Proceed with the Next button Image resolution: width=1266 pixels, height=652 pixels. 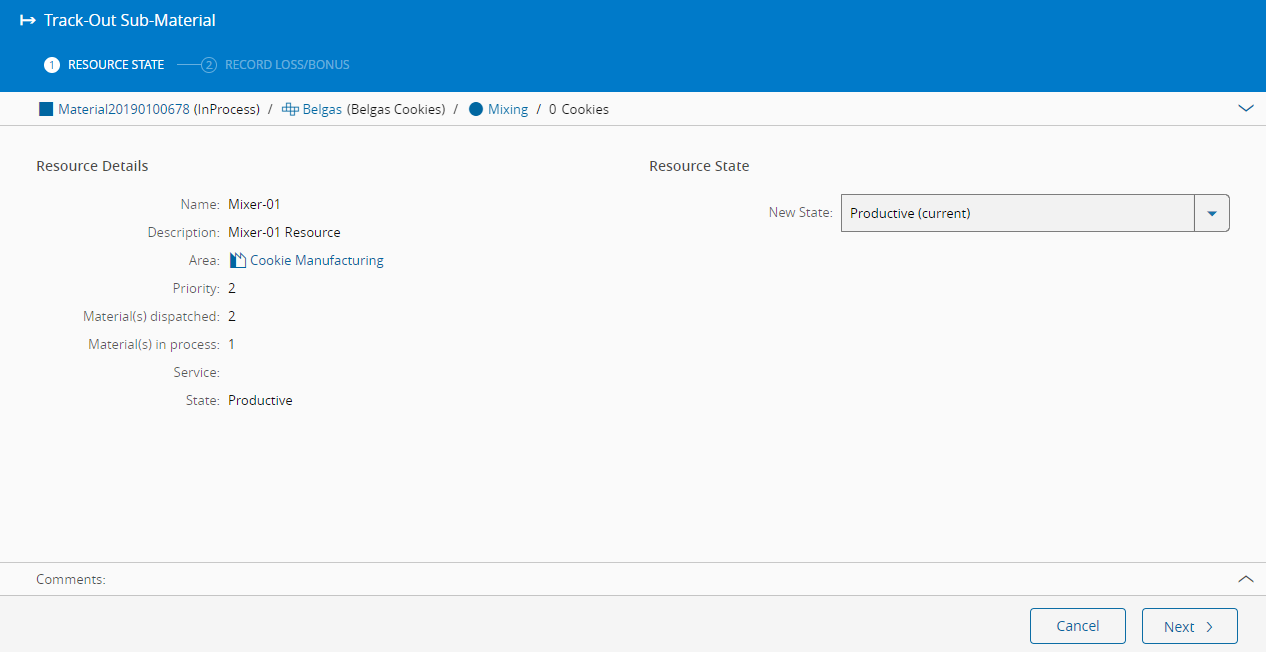pos(1189,626)
